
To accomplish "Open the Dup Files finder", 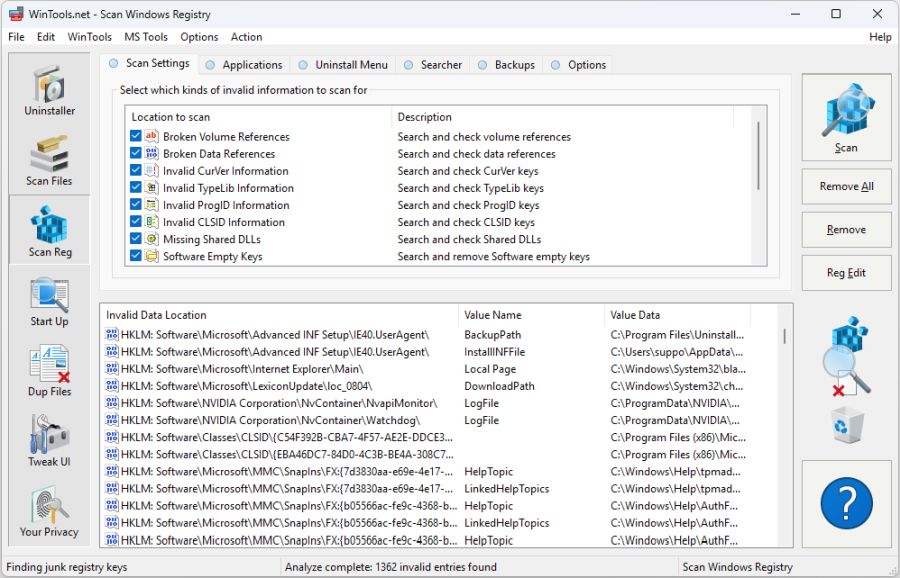I will (48, 370).
